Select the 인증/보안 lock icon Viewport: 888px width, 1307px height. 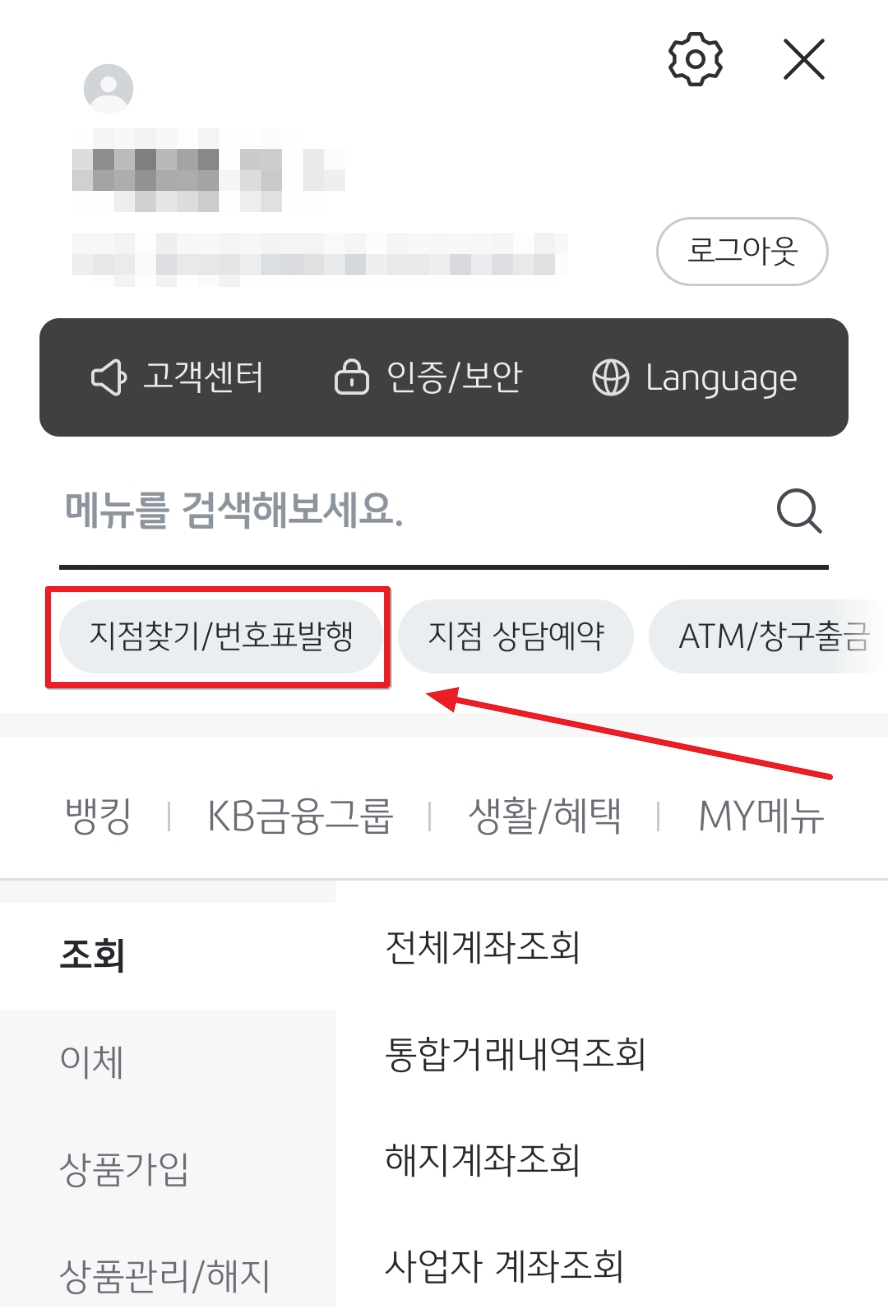(355, 378)
